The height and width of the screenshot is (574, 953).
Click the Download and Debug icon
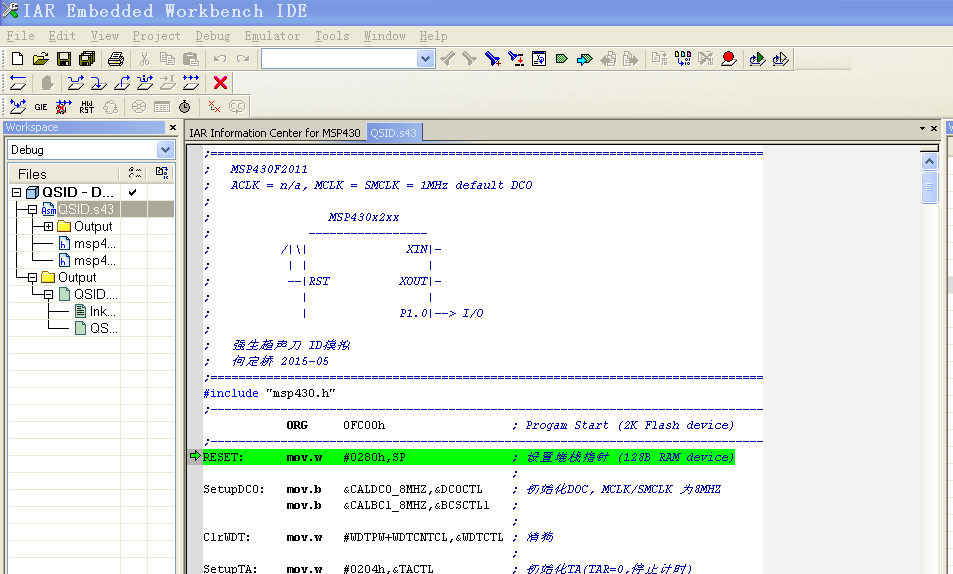pyautogui.click(x=757, y=59)
